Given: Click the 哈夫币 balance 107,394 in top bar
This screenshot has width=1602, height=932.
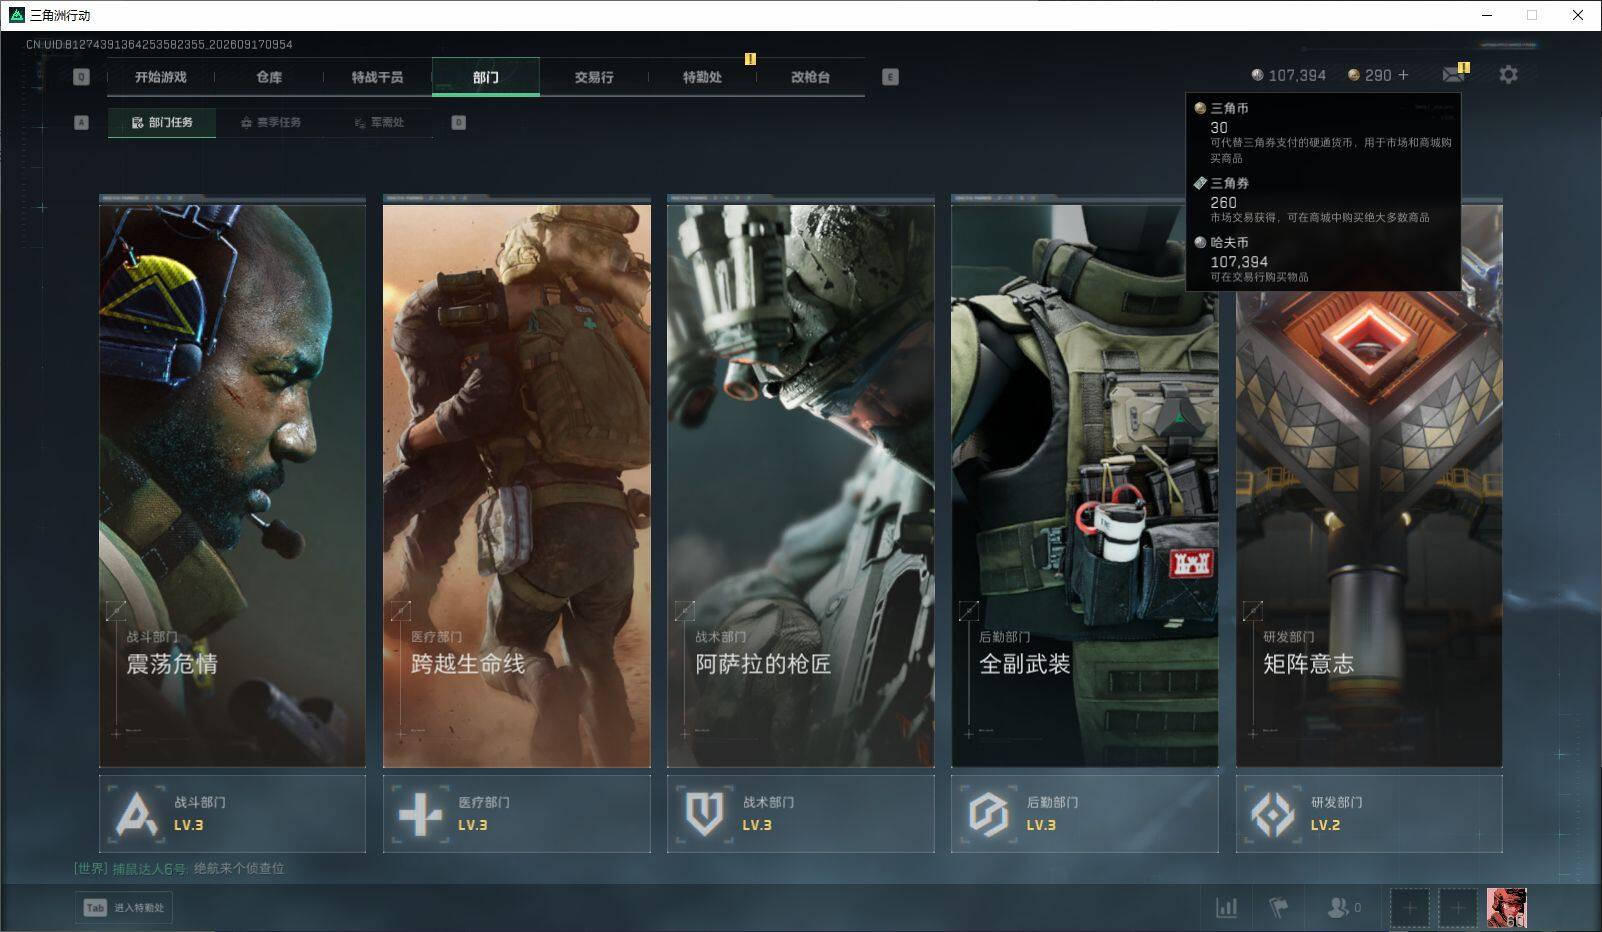Looking at the screenshot, I should pyautogui.click(x=1289, y=75).
